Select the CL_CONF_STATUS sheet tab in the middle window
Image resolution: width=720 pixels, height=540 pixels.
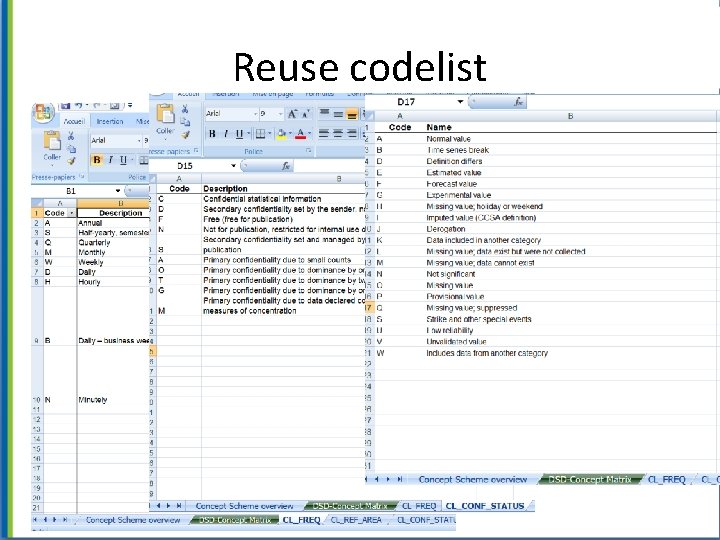[x=485, y=506]
